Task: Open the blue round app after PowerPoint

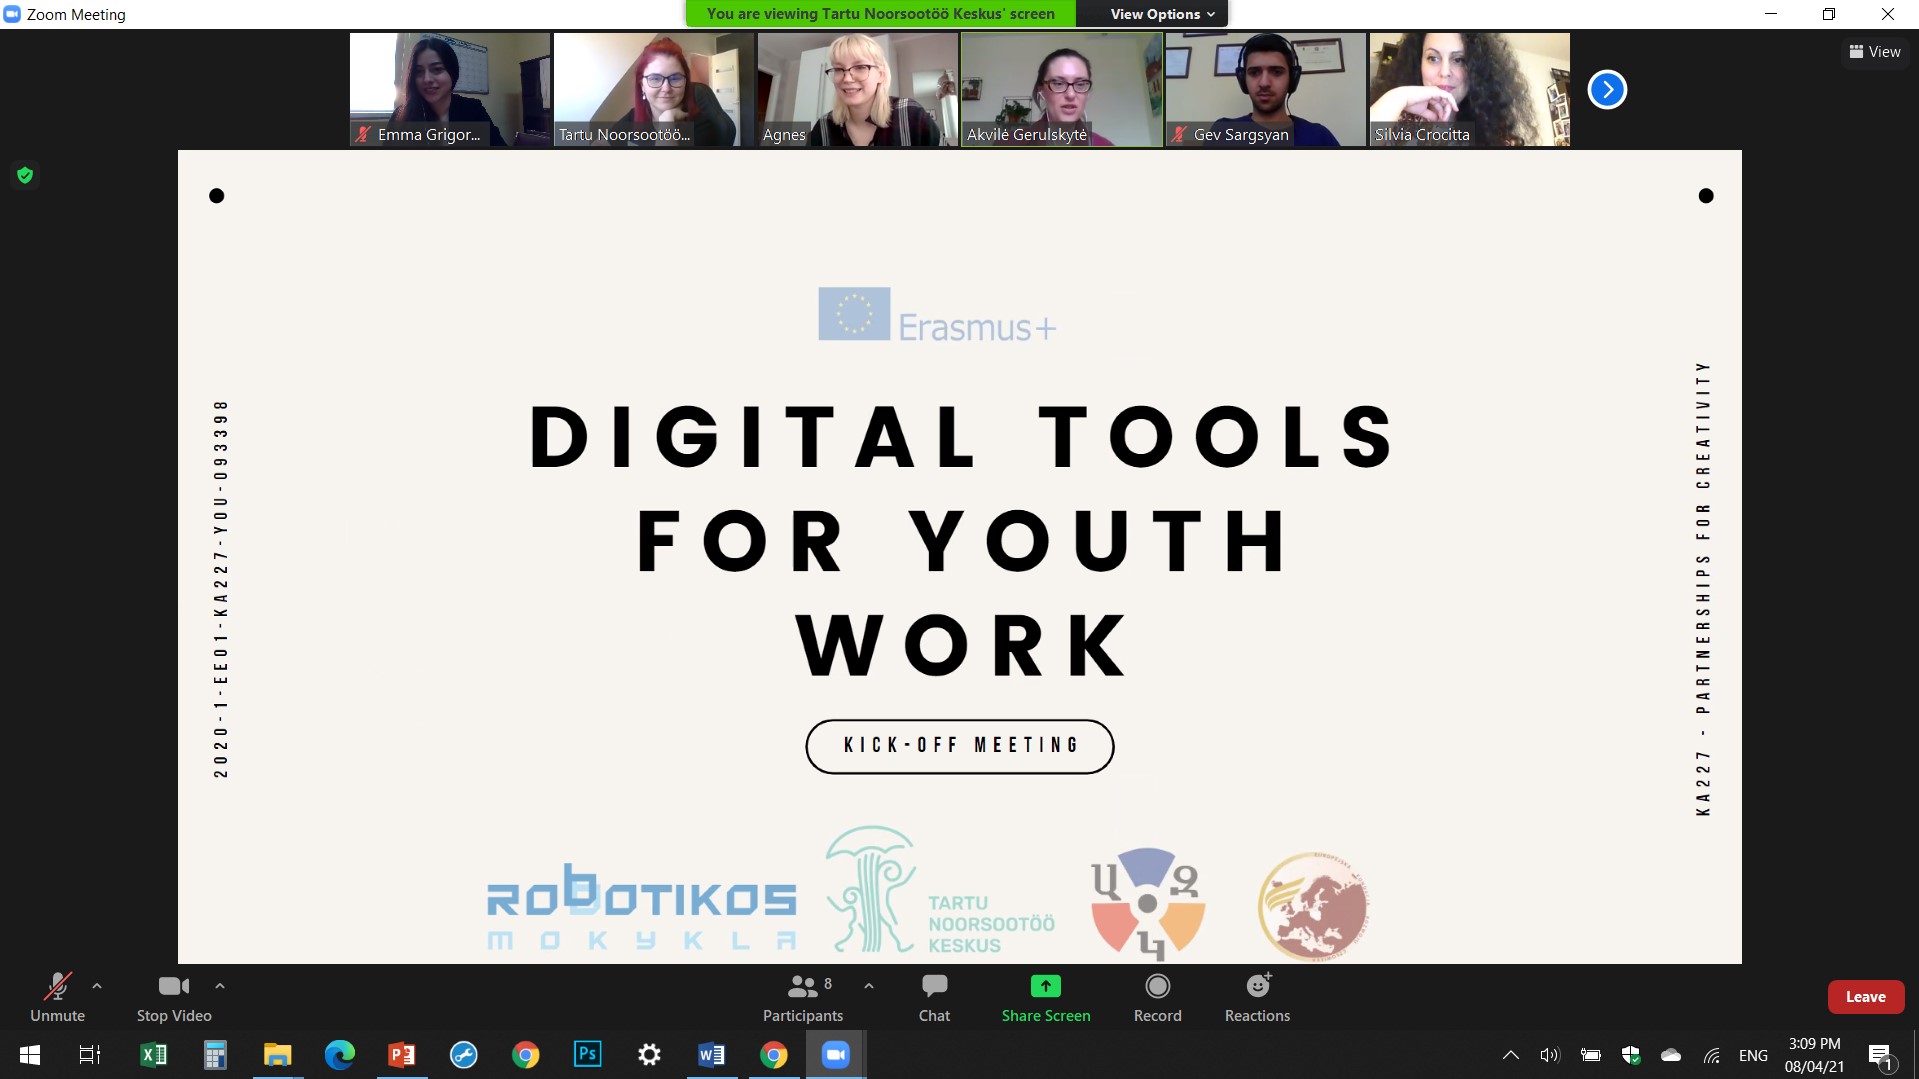Action: pyautogui.click(x=464, y=1054)
